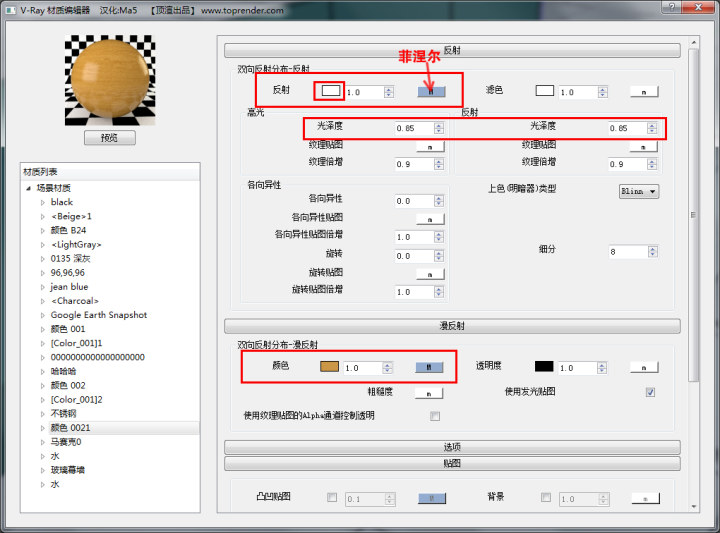
Task: Enable the 凸凹贴图 checkbox
Action: point(332,497)
